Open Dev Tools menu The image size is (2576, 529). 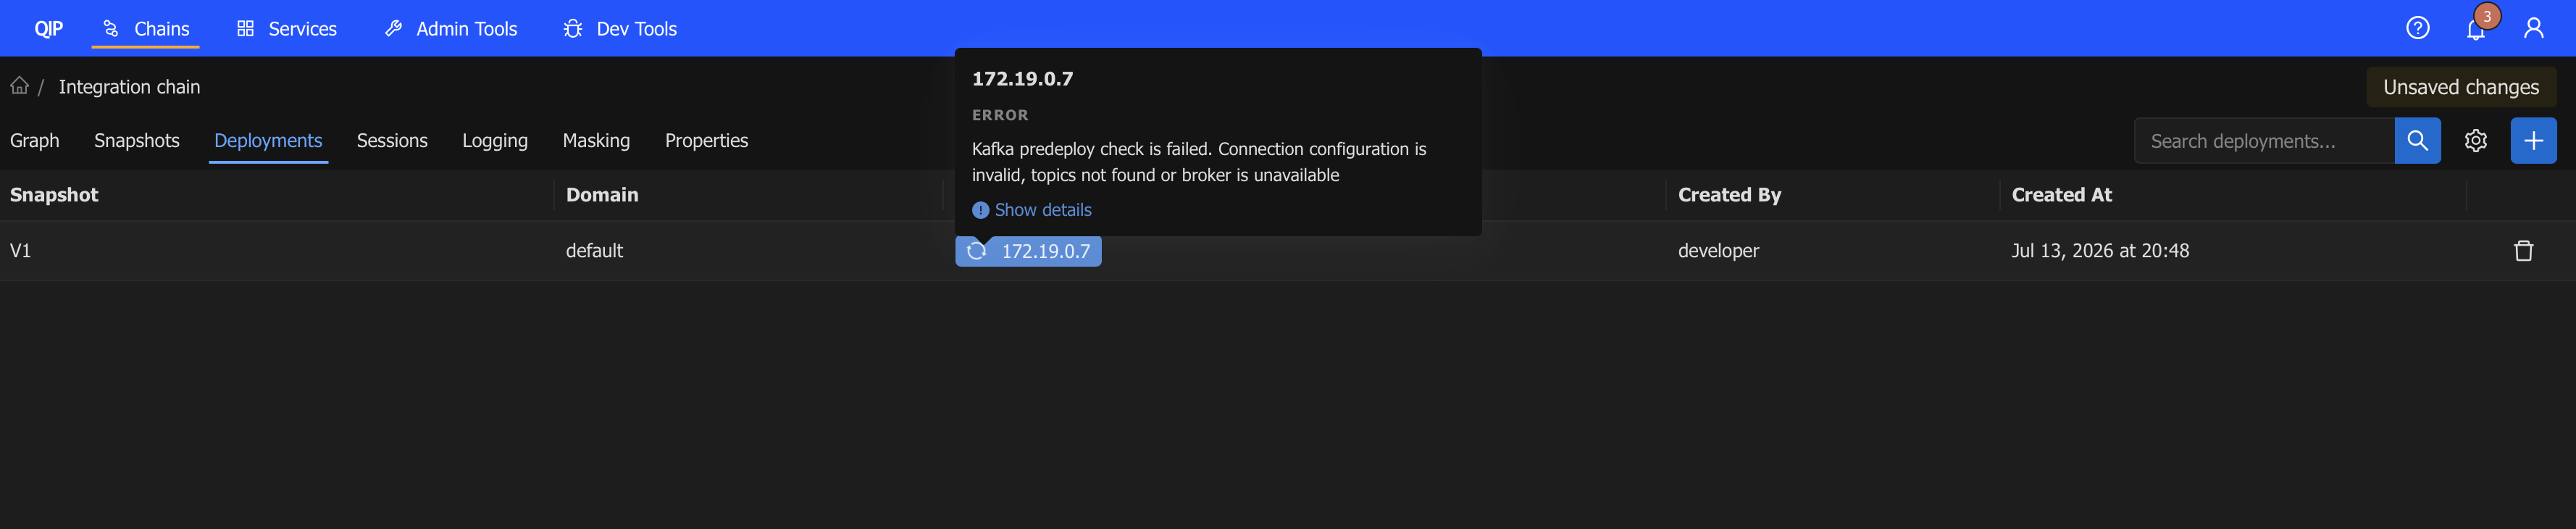point(620,29)
